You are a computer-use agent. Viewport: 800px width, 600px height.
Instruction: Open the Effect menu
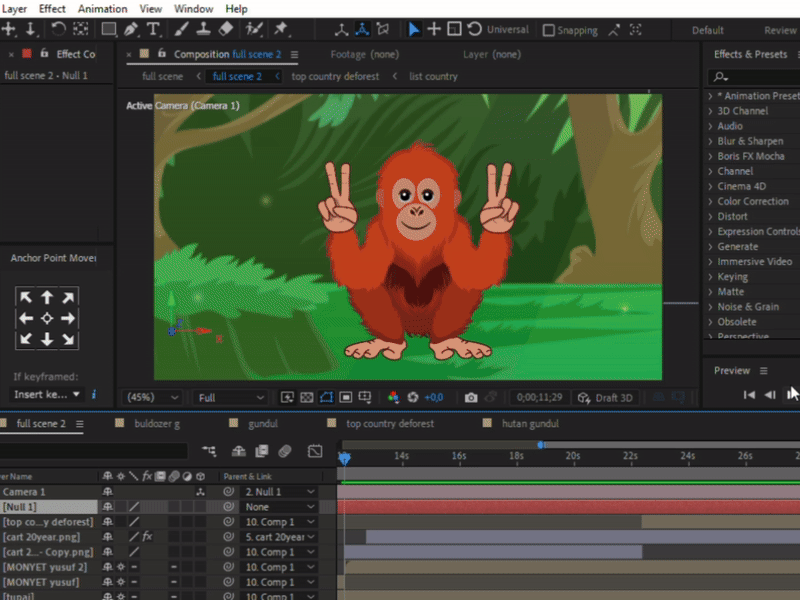coord(52,9)
